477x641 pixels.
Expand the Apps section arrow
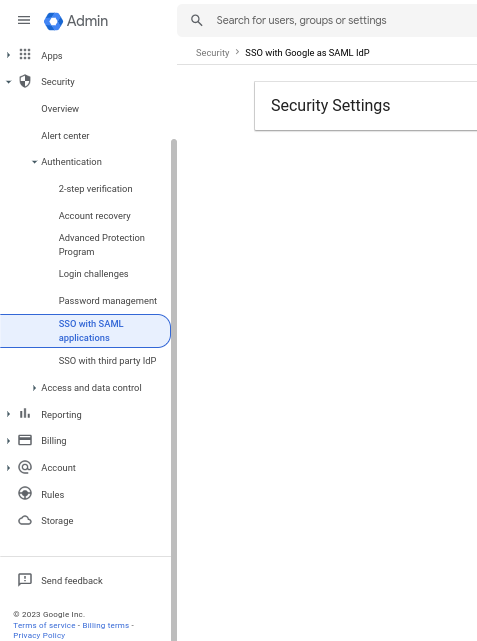[9, 55]
